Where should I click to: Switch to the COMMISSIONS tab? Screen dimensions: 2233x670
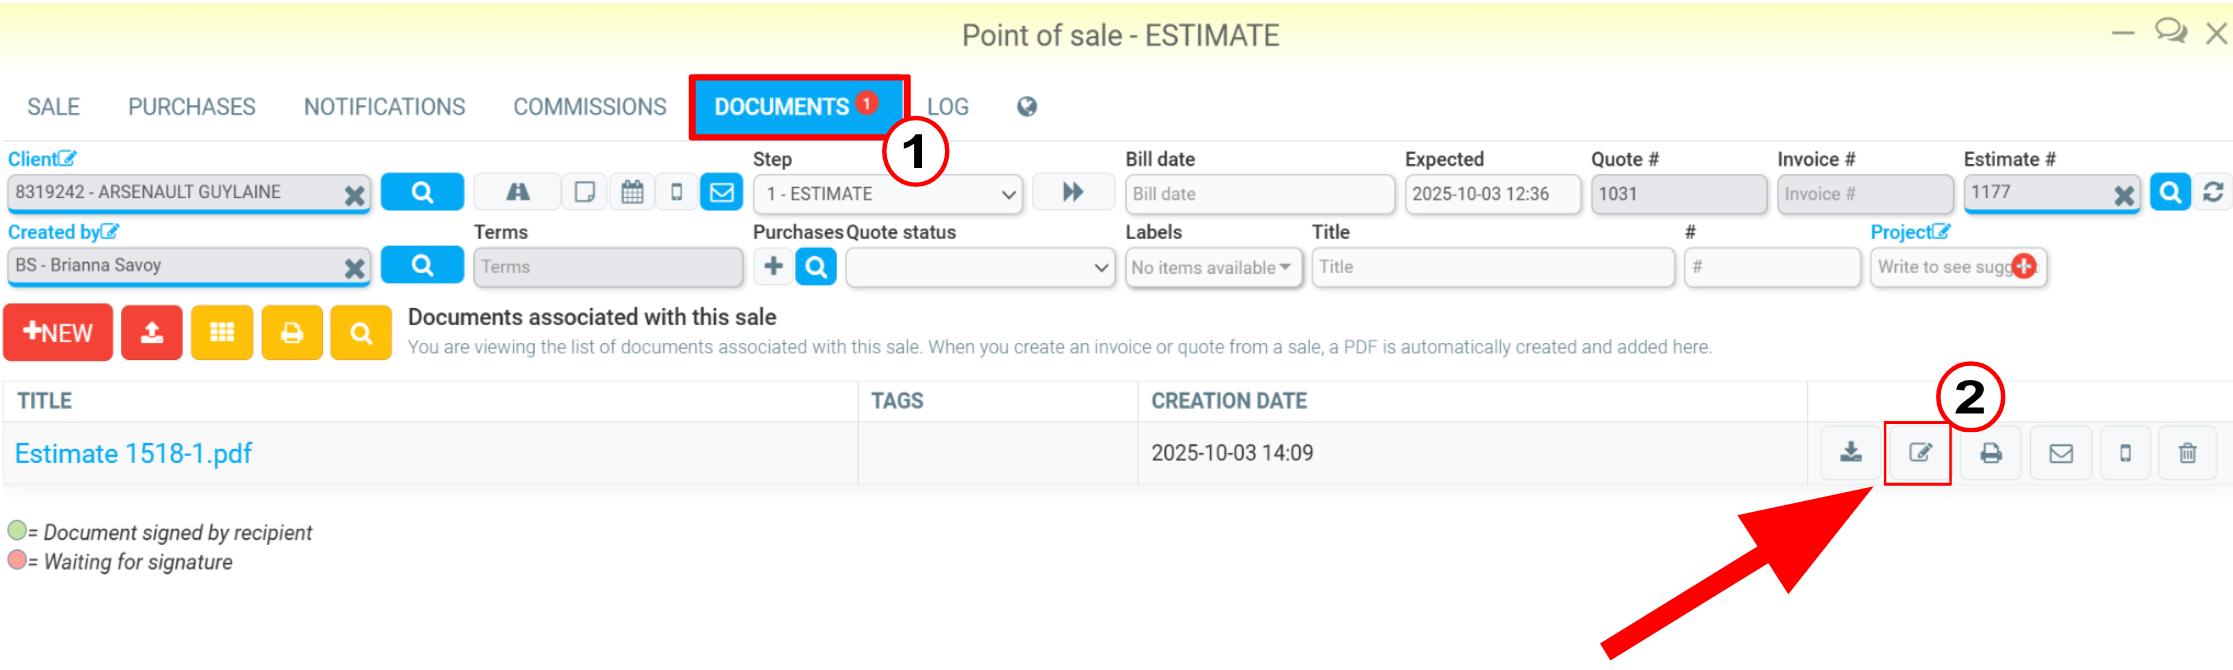click(x=590, y=107)
